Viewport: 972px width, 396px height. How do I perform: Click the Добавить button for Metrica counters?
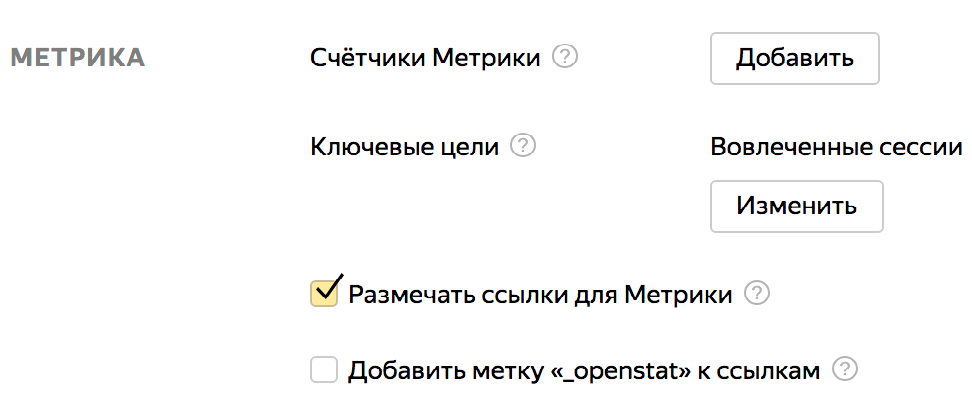coord(795,58)
